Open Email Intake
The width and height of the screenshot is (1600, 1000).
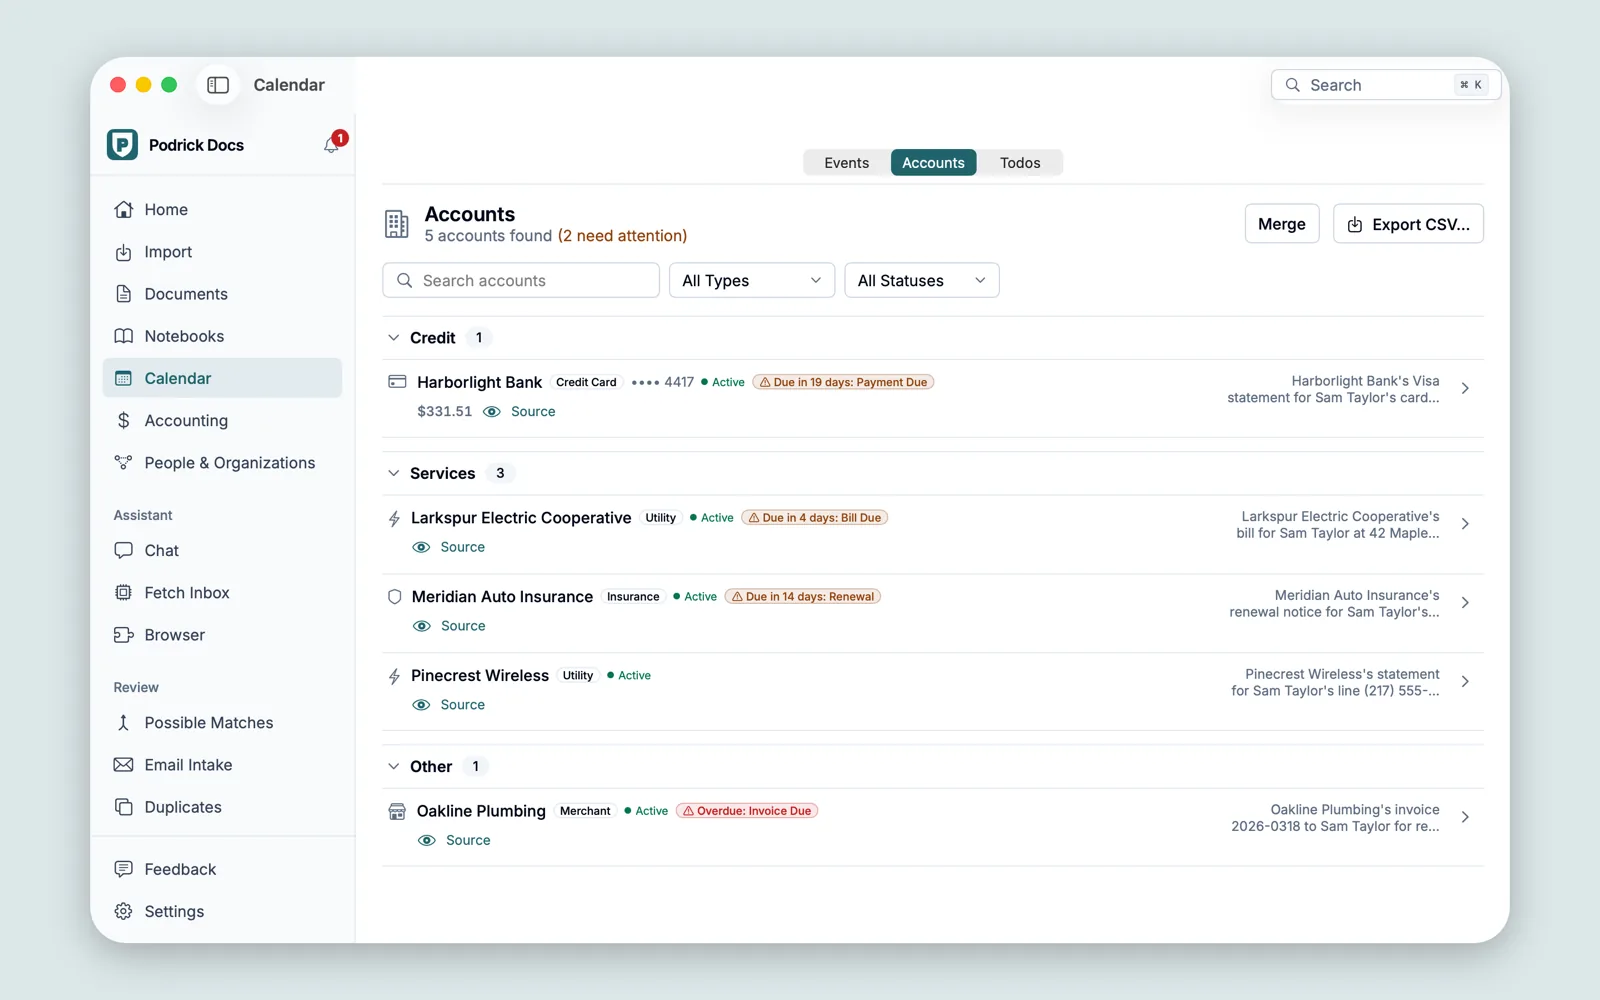(x=222, y=765)
